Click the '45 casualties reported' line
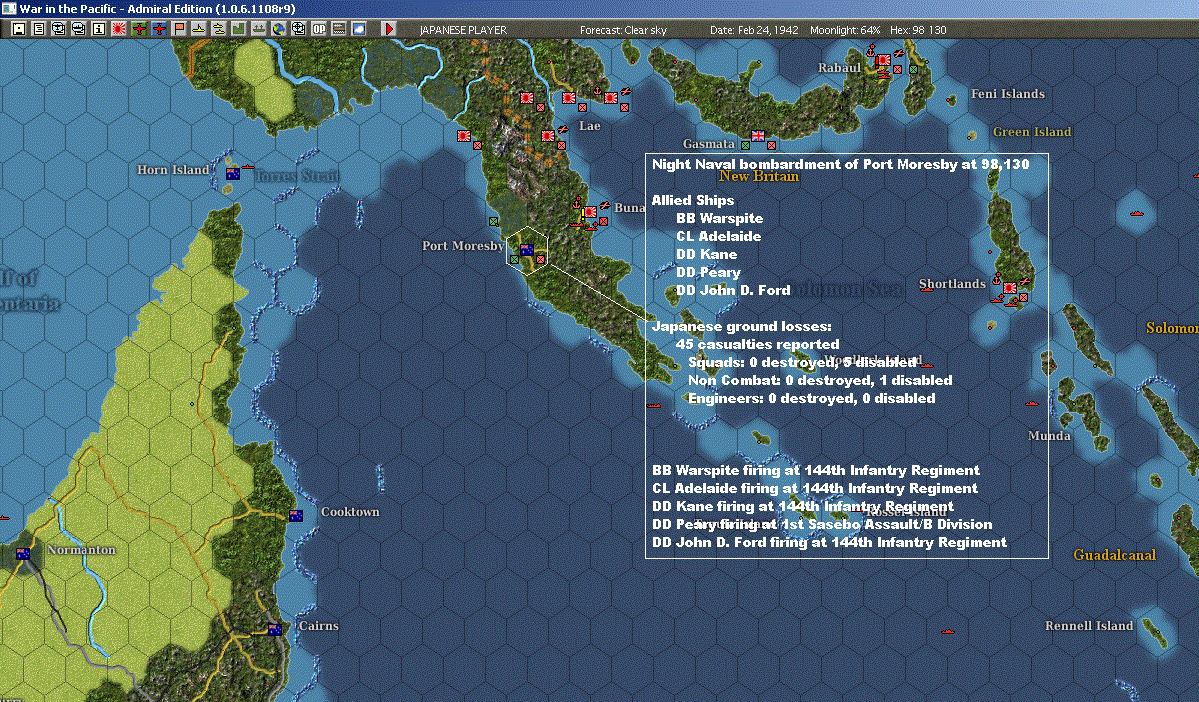Image resolution: width=1199 pixels, height=702 pixels. coord(757,344)
